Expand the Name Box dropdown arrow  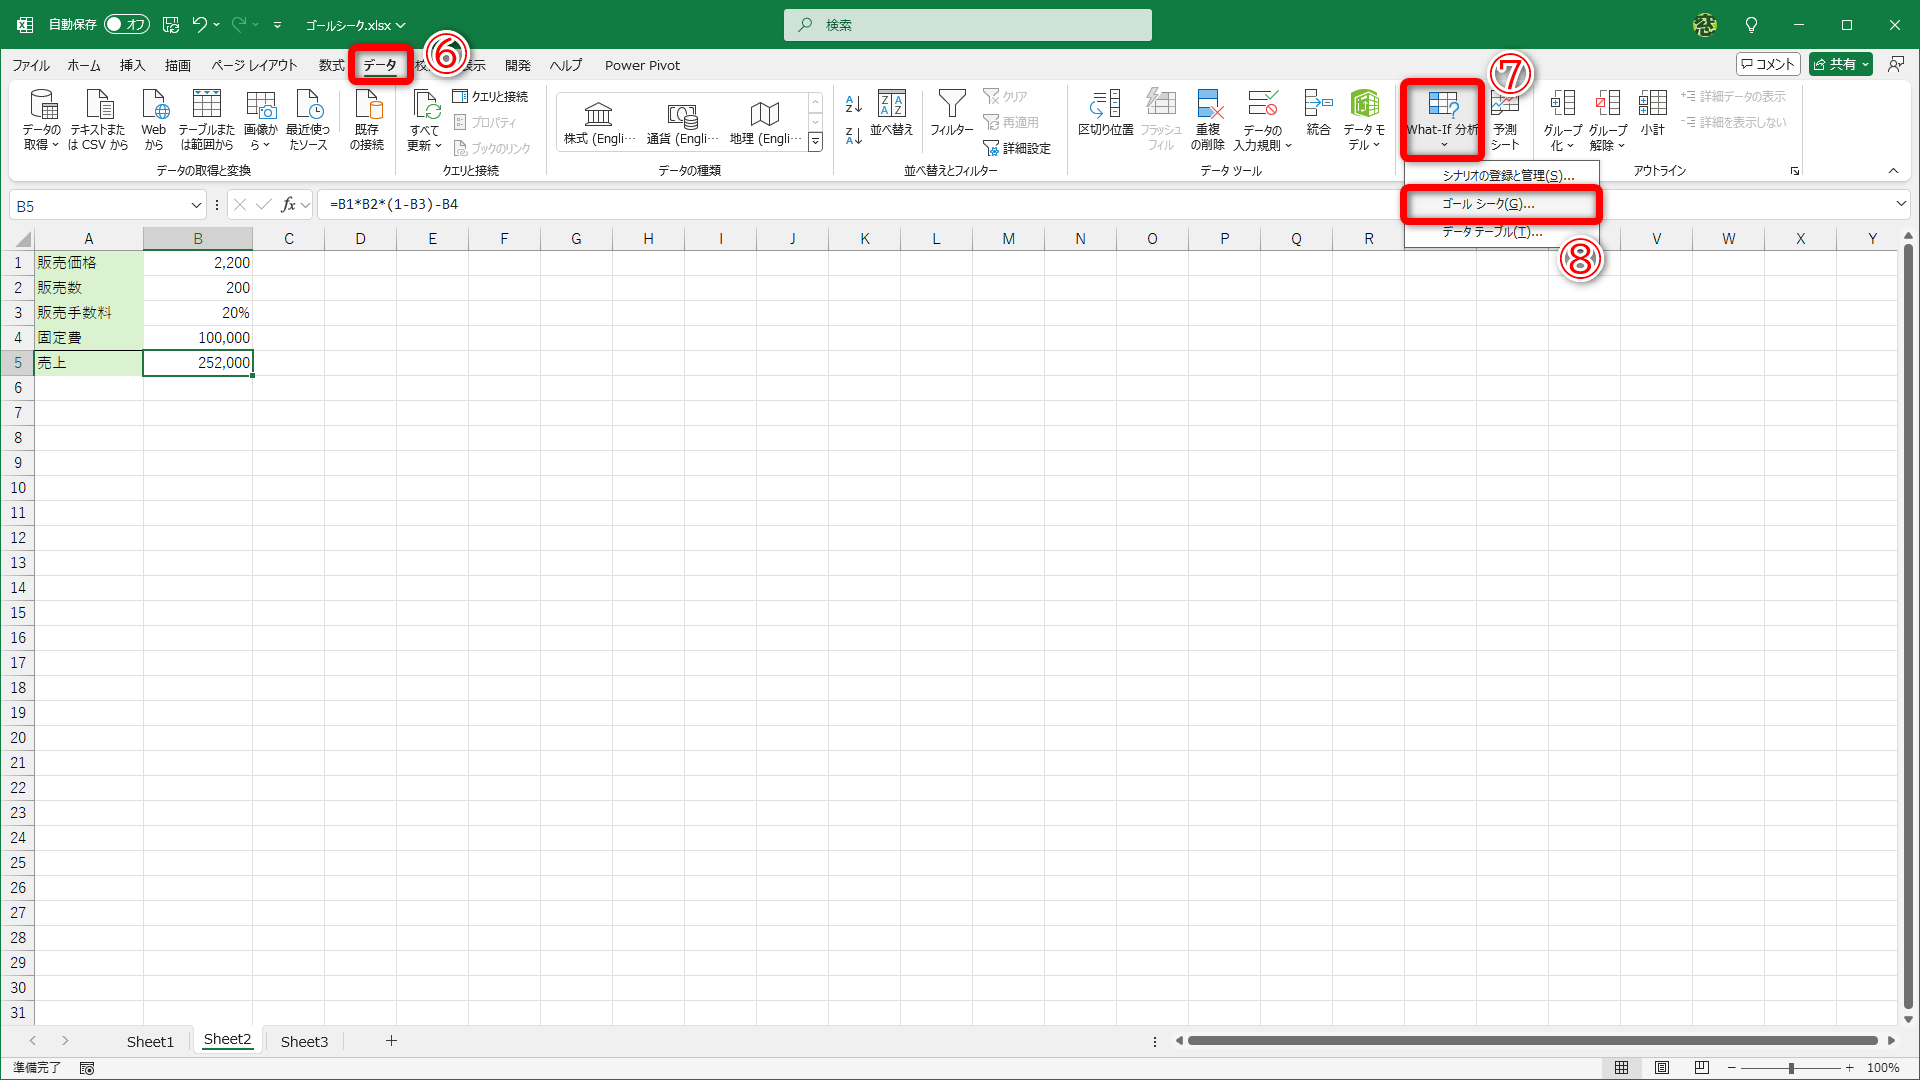196,206
